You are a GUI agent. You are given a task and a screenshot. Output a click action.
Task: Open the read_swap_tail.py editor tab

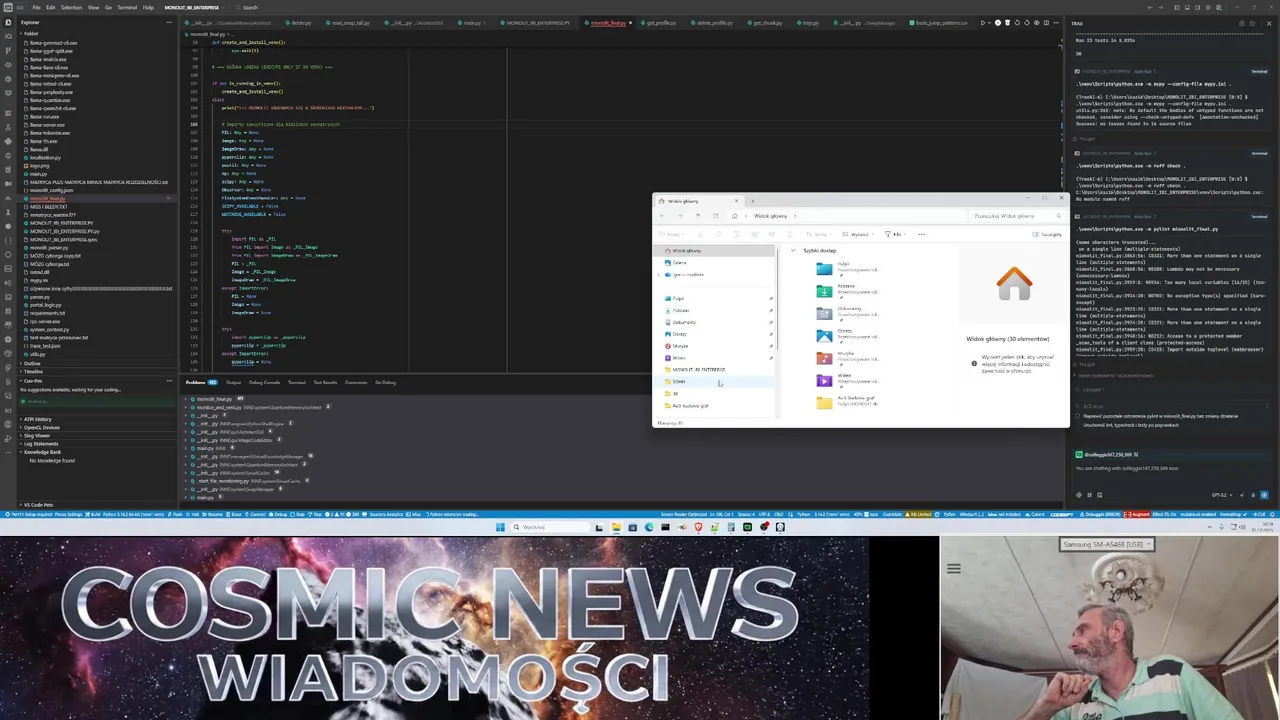point(350,22)
